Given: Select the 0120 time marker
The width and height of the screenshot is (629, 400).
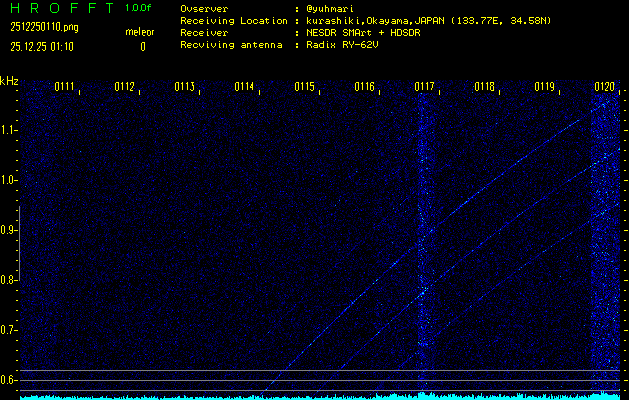Looking at the screenshot, I should click(605, 87).
